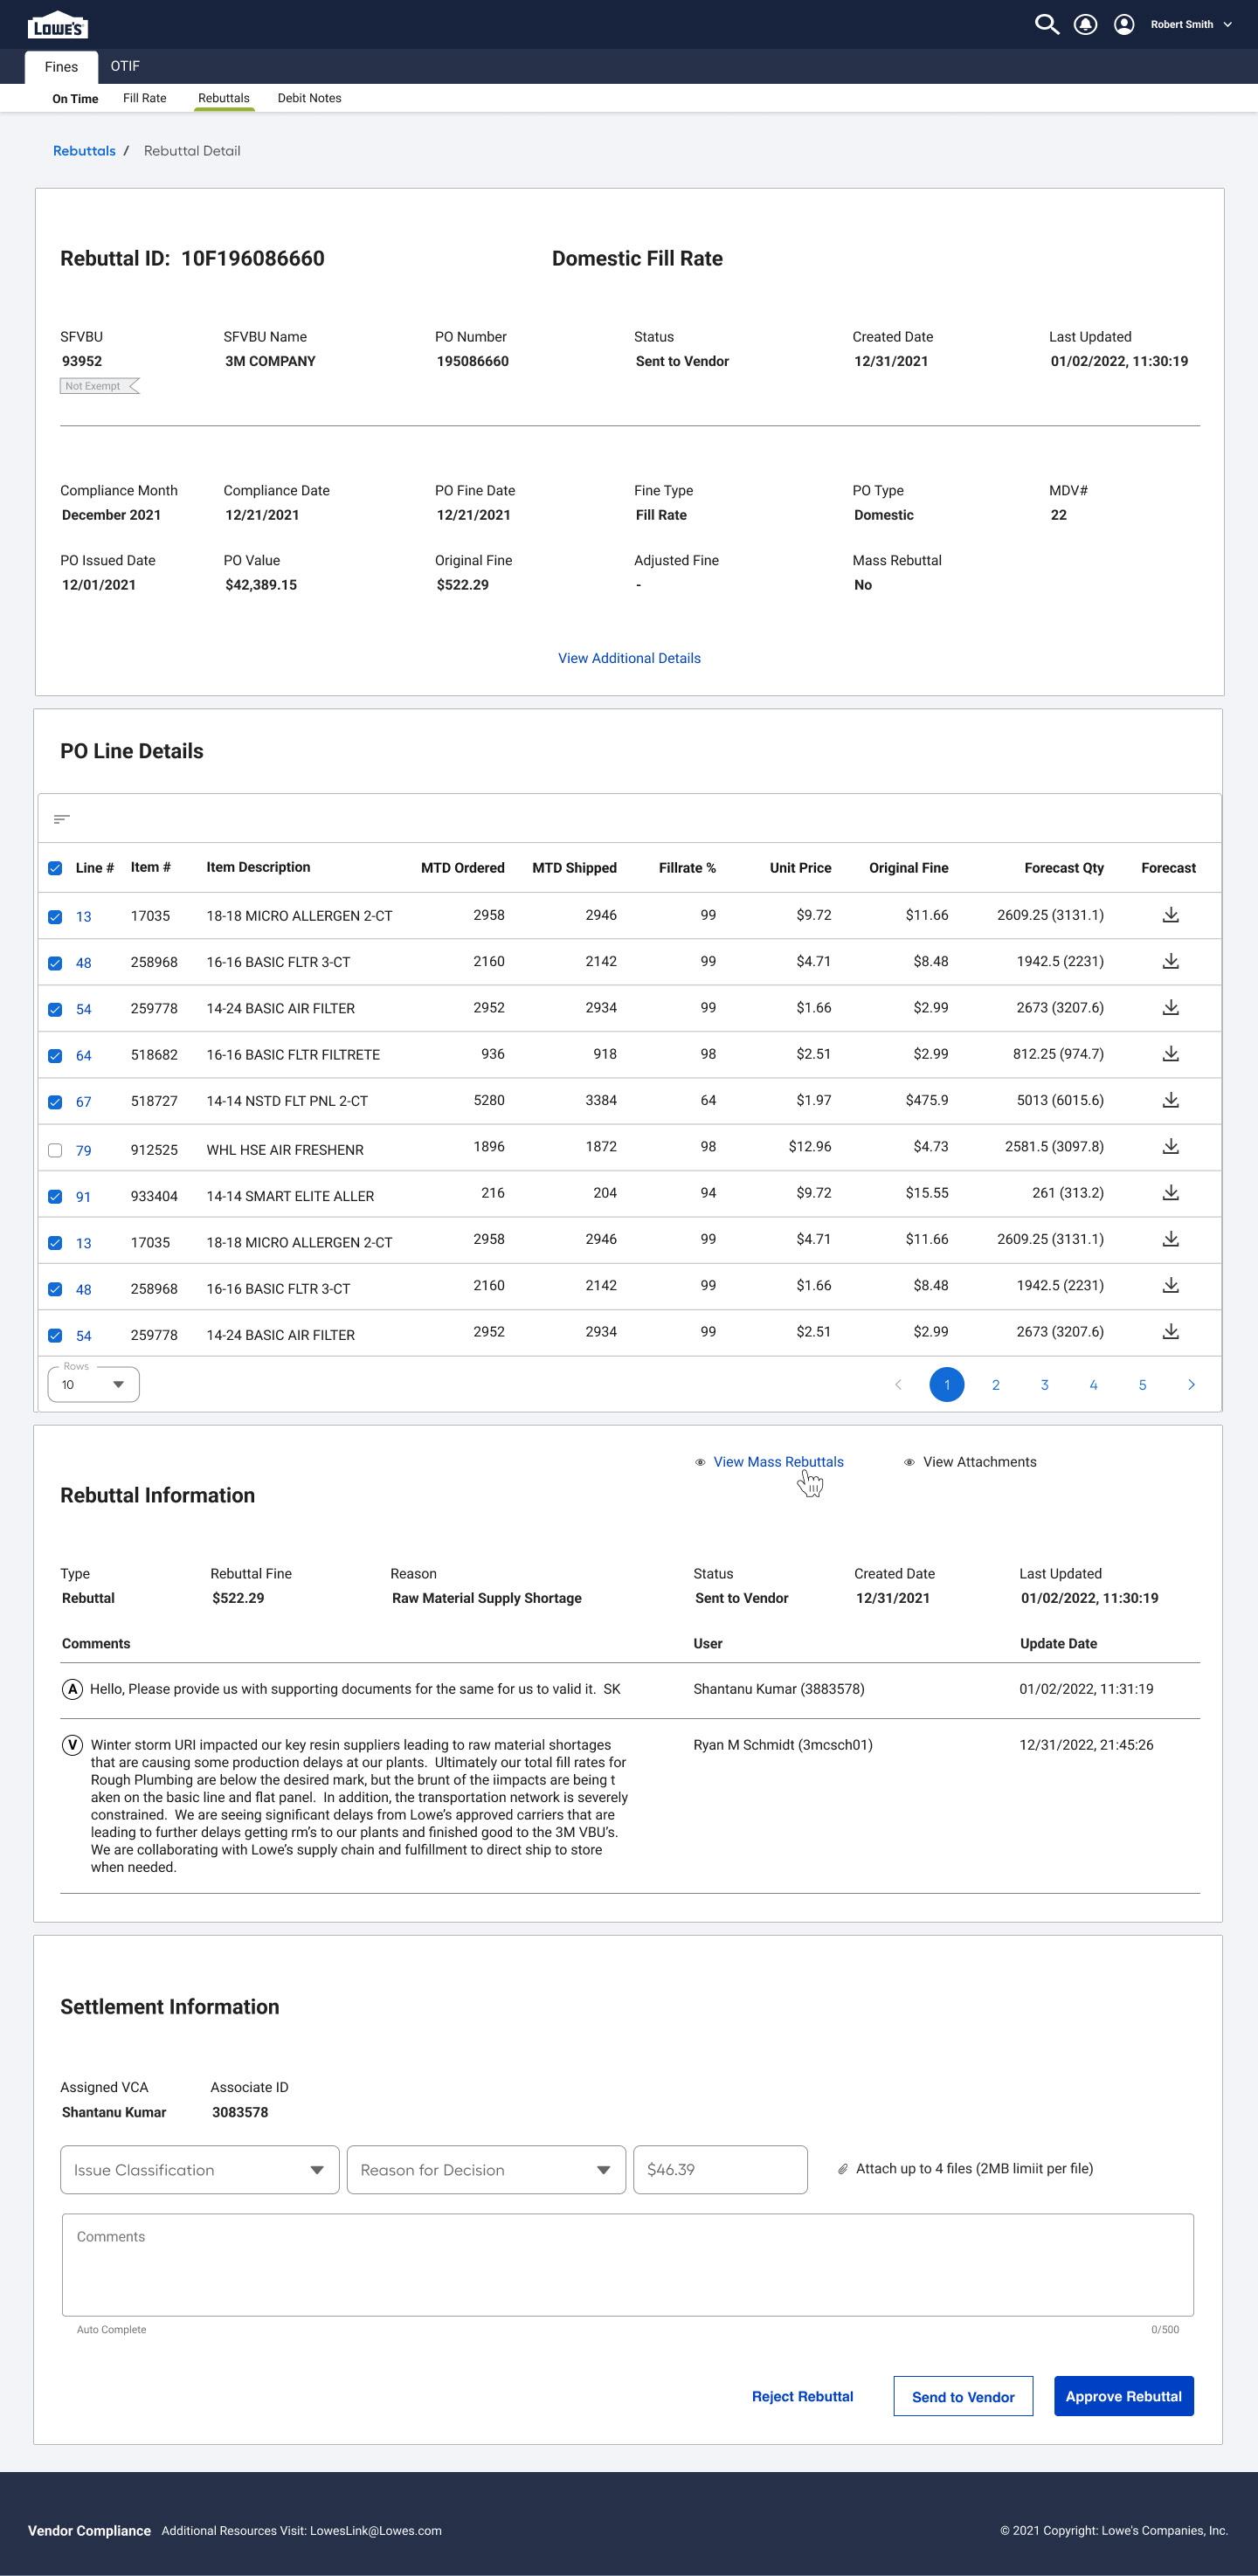
Task: Open View Additional Details link
Action: (x=629, y=658)
